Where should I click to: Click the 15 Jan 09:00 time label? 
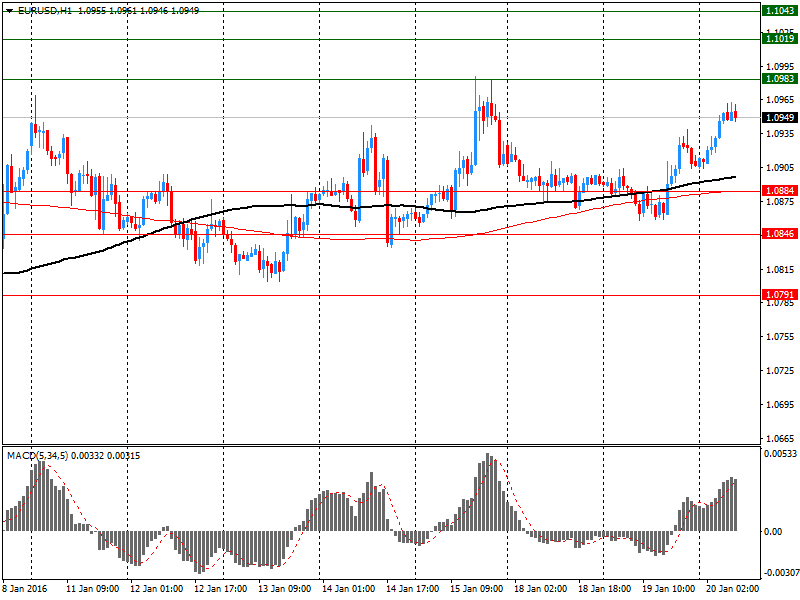coord(477,589)
